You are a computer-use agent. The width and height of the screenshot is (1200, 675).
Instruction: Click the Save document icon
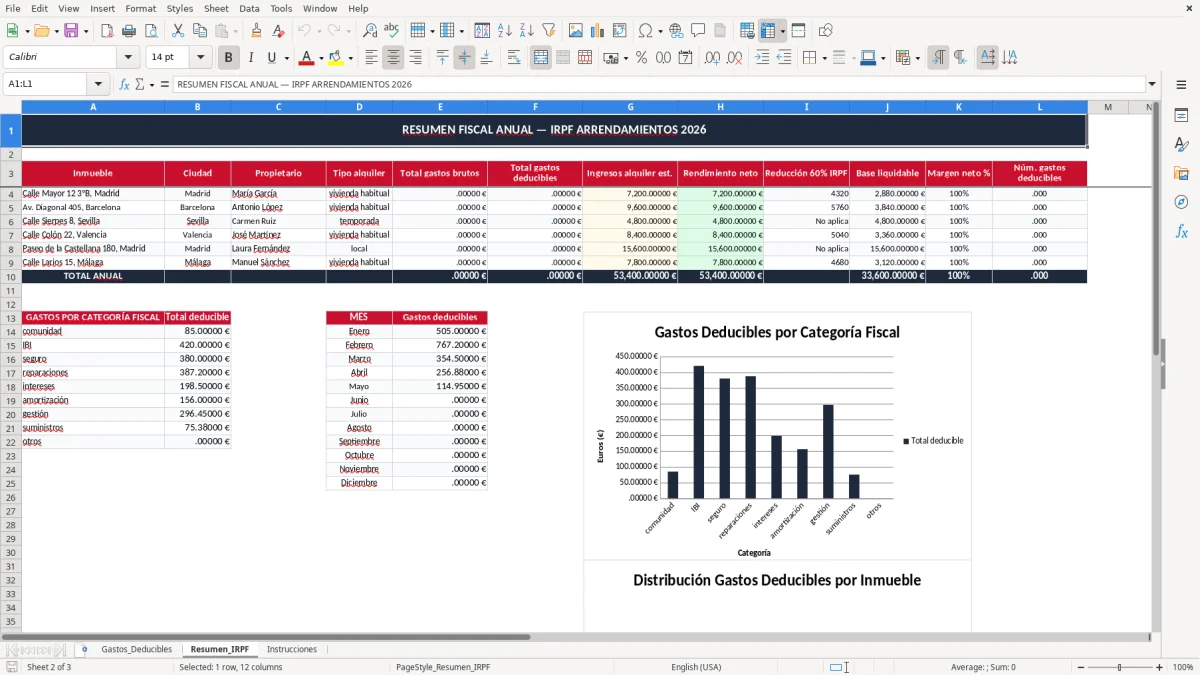coord(71,31)
